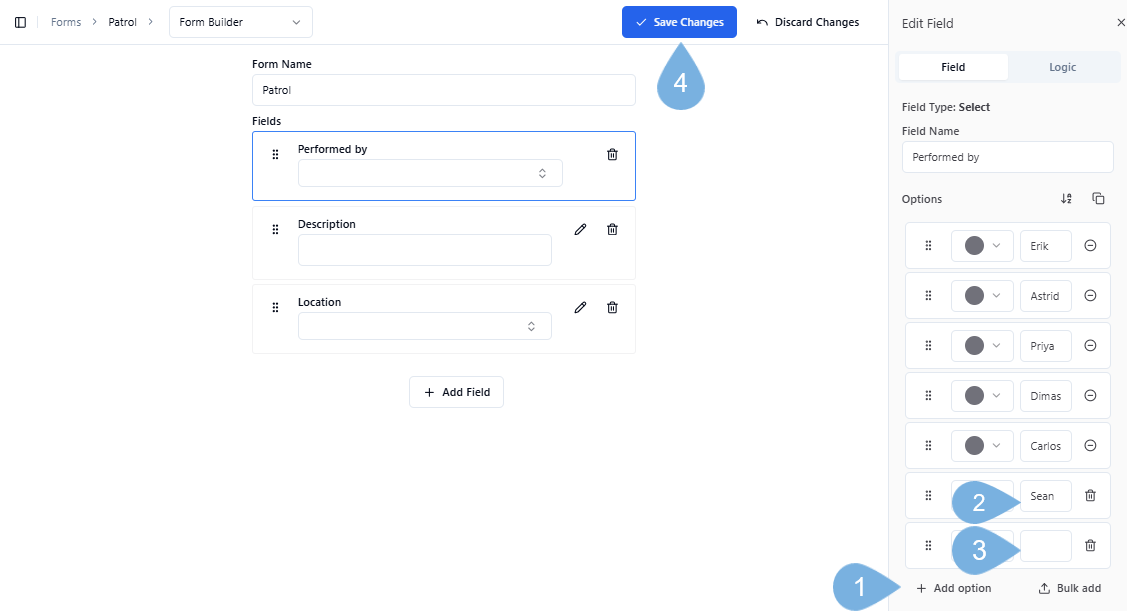Edit the Description field with pencil icon

(580, 229)
